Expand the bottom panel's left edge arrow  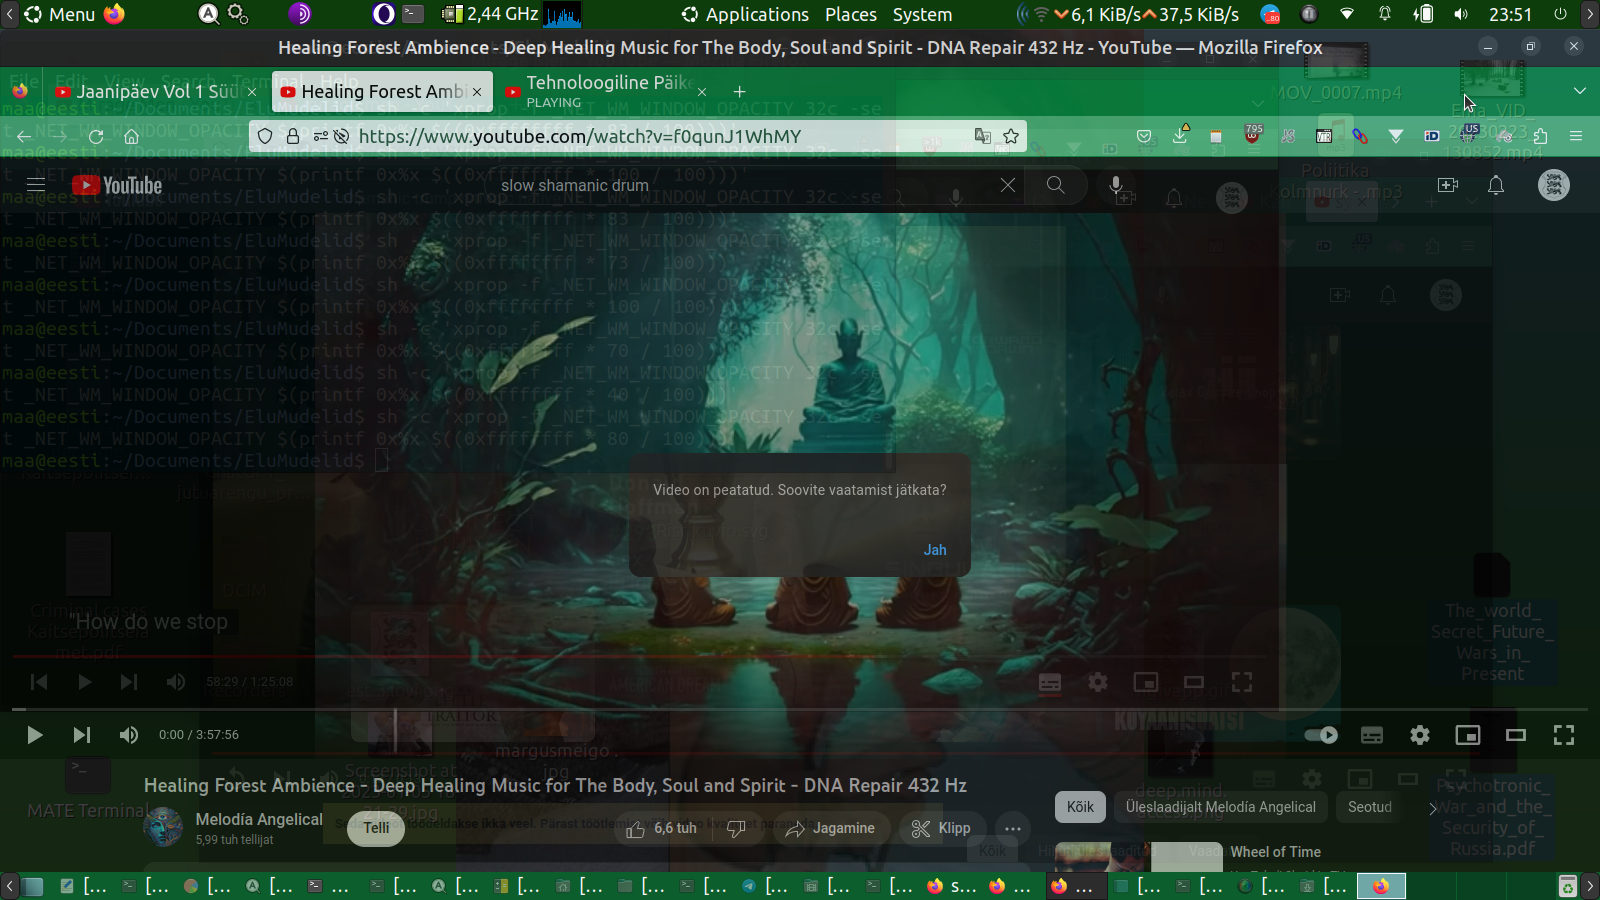[9, 886]
